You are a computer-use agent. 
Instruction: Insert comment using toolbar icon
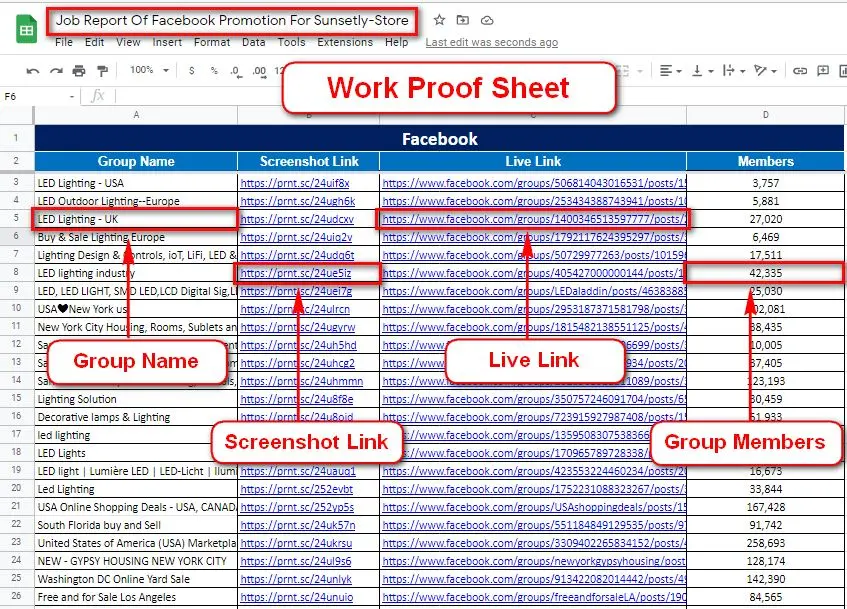coord(823,71)
